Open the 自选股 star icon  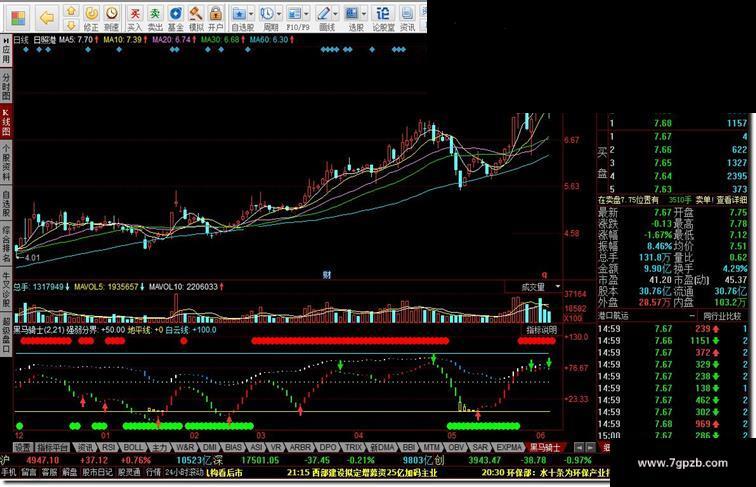coord(239,14)
